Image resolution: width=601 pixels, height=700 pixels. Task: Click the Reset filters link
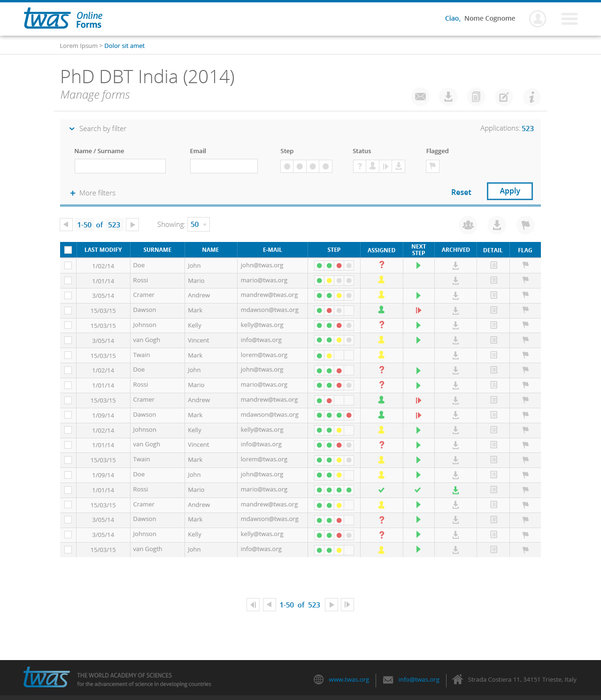tap(461, 192)
